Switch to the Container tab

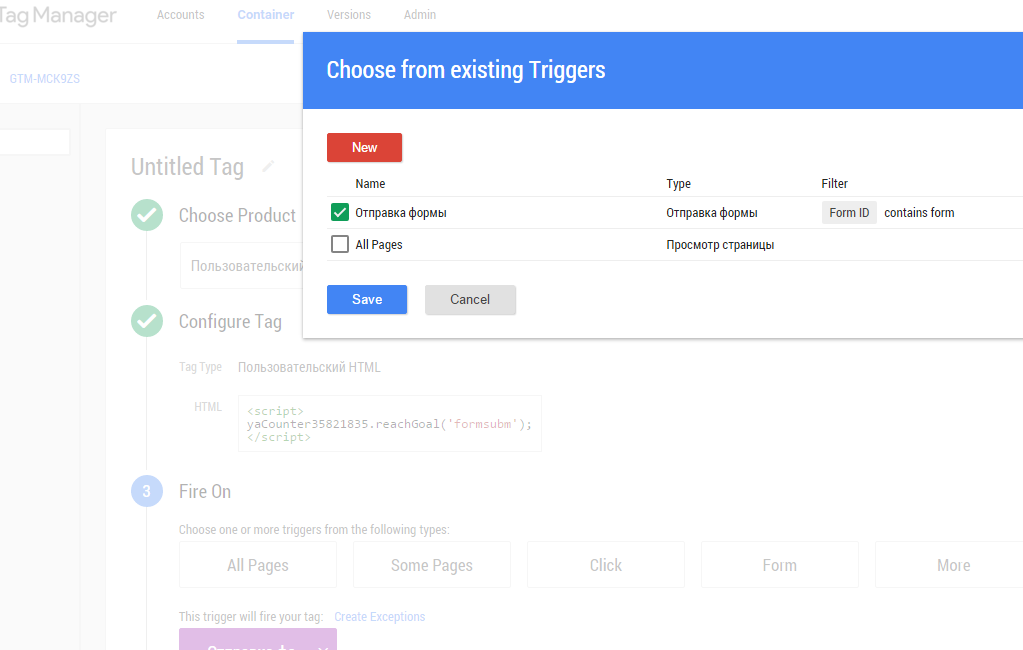(266, 14)
